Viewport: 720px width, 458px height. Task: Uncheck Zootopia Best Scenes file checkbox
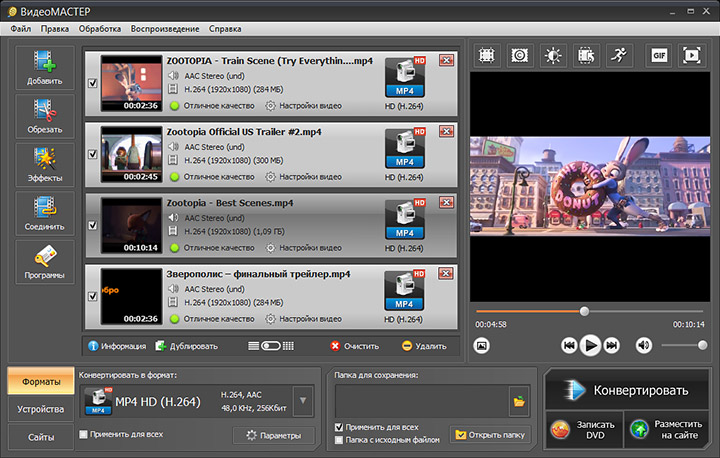tap(93, 225)
